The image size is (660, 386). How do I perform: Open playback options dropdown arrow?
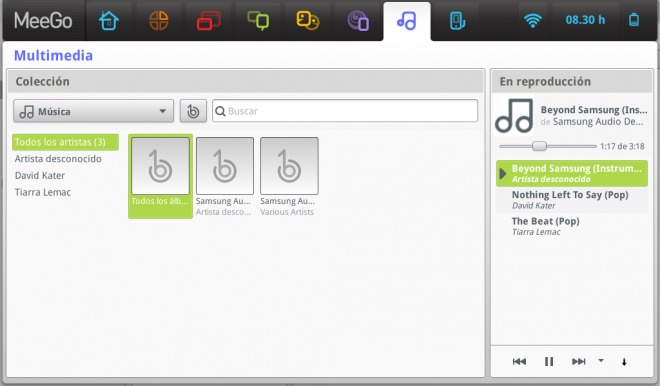point(601,360)
